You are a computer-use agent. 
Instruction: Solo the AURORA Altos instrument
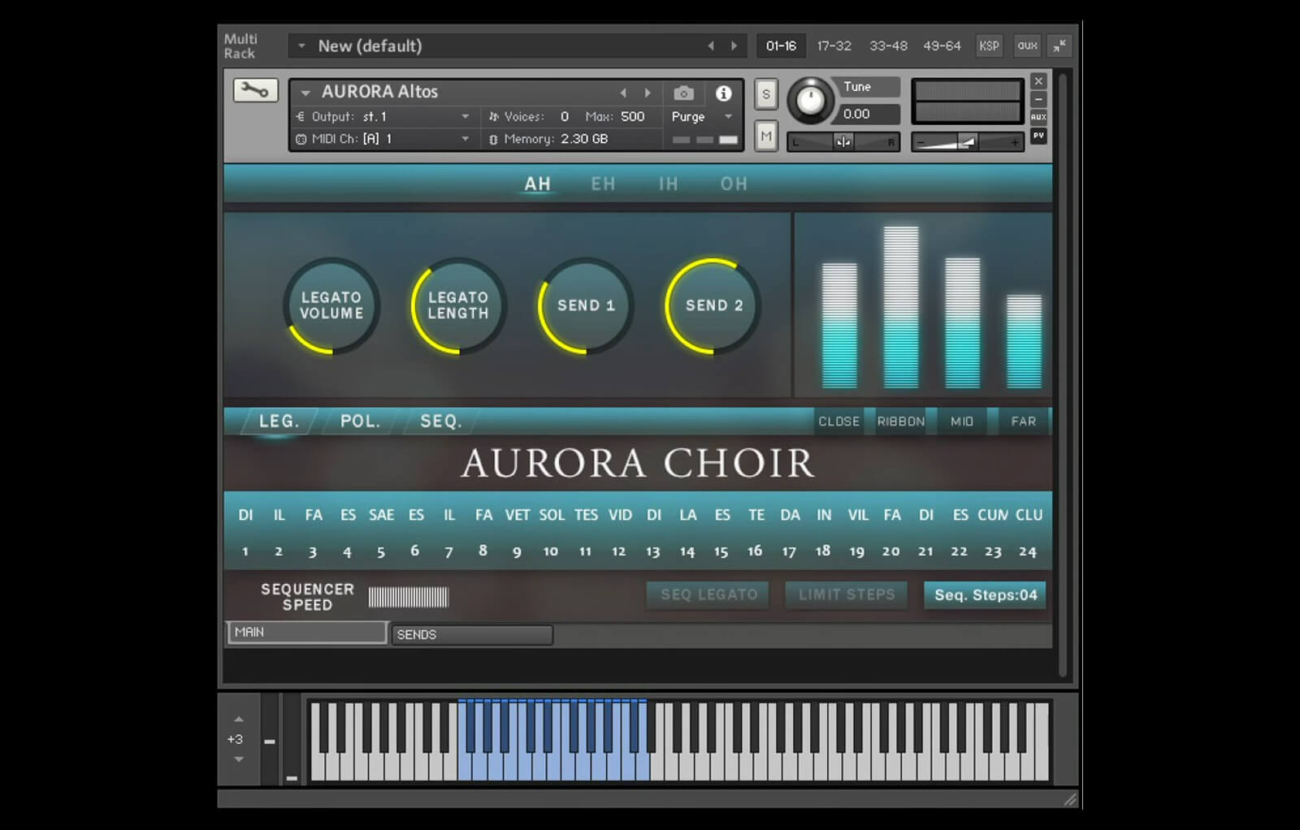[765, 93]
